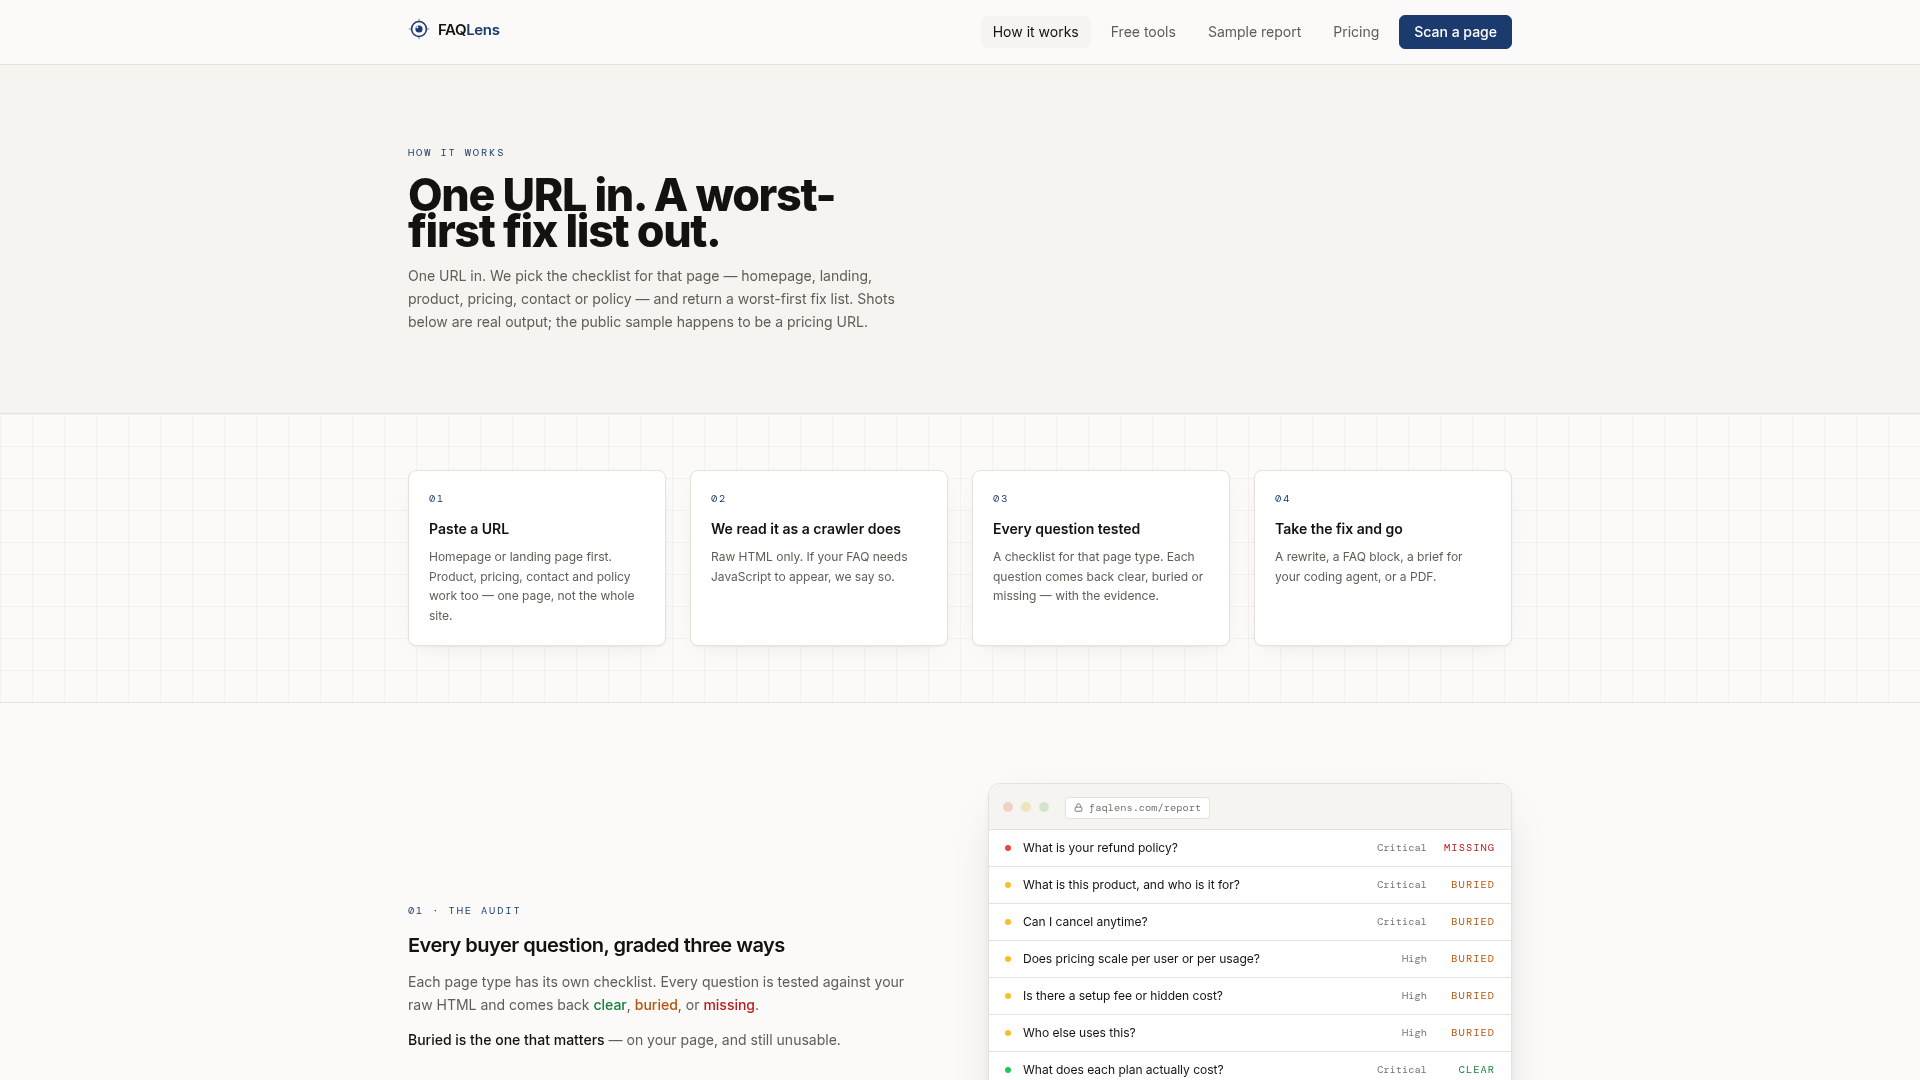The image size is (1920, 1080).
Task: Click the yellow window dot in report mockup
Action: (1026, 807)
